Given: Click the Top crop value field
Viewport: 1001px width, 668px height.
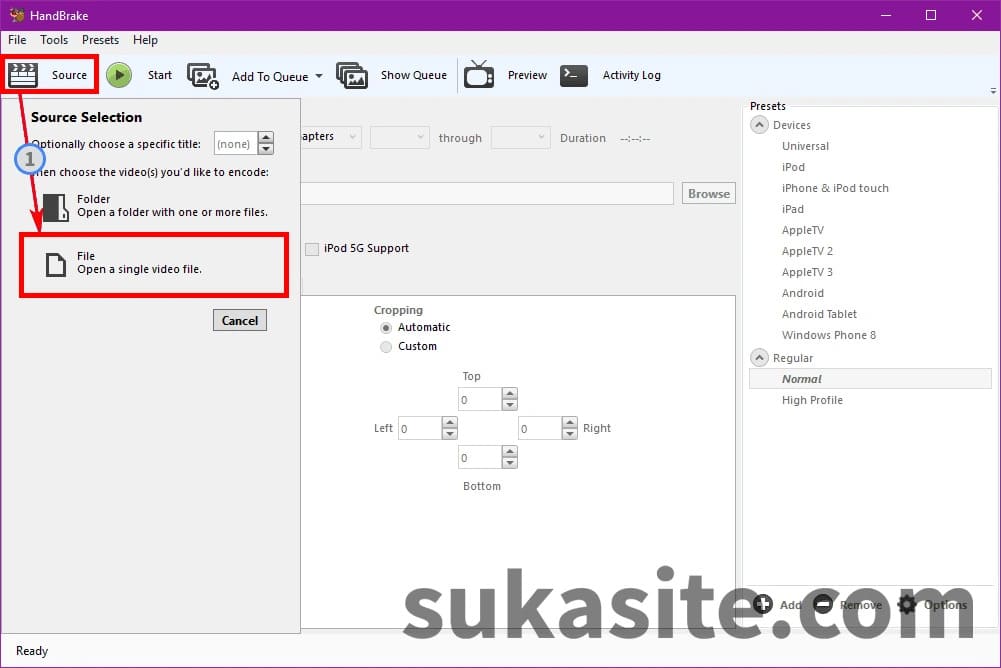Looking at the screenshot, I should click(480, 399).
